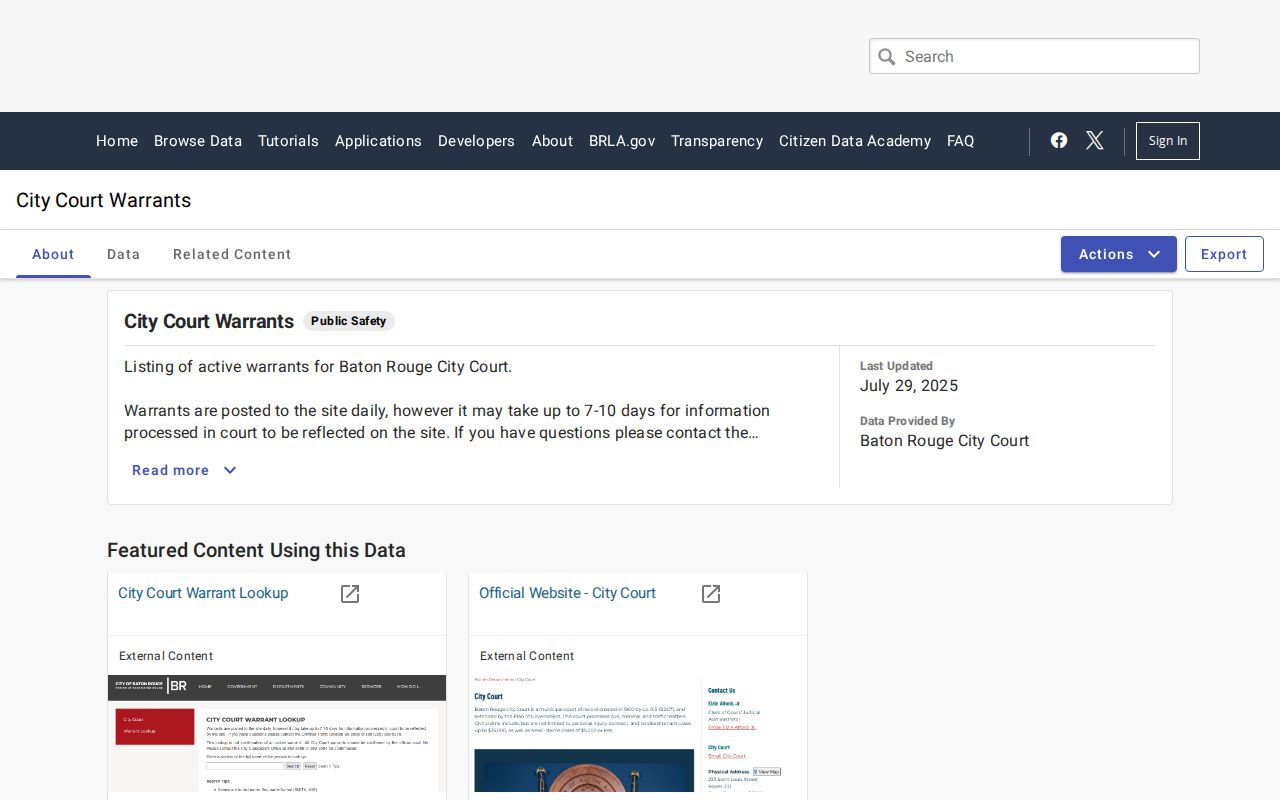This screenshot has height=800, width=1280.
Task: Open FAQ menu item
Action: 961,141
